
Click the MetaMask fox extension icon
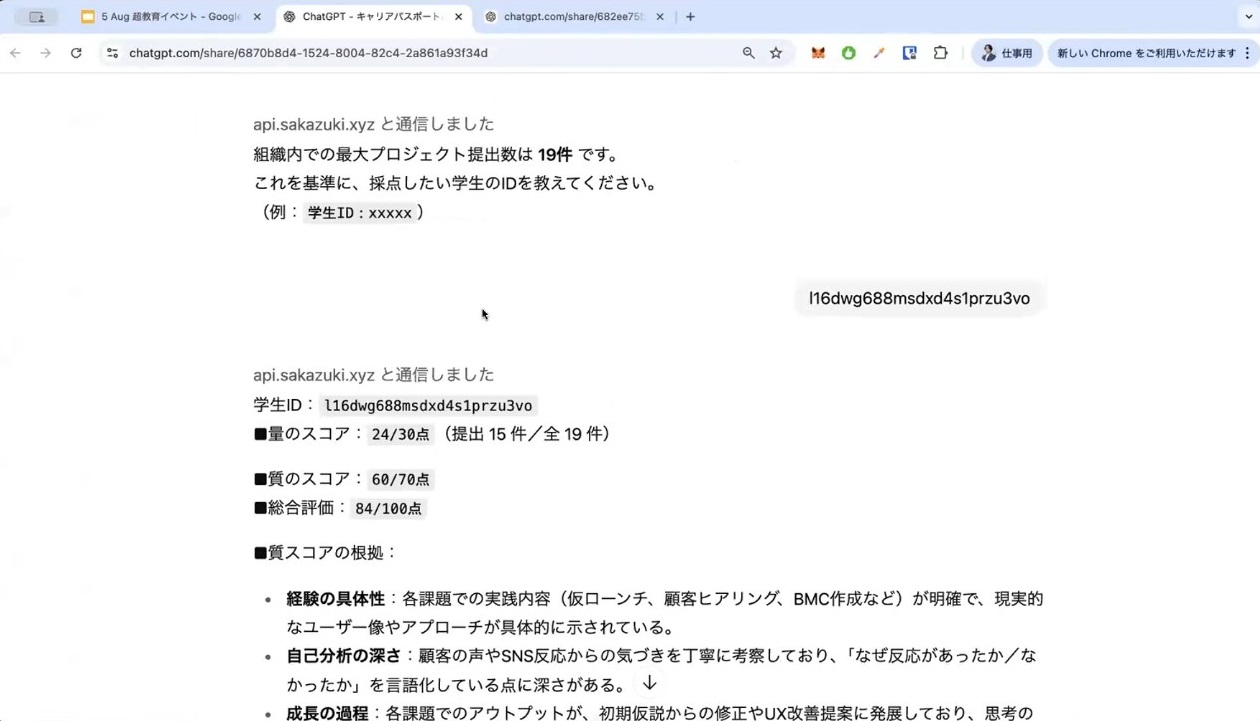[x=818, y=53]
